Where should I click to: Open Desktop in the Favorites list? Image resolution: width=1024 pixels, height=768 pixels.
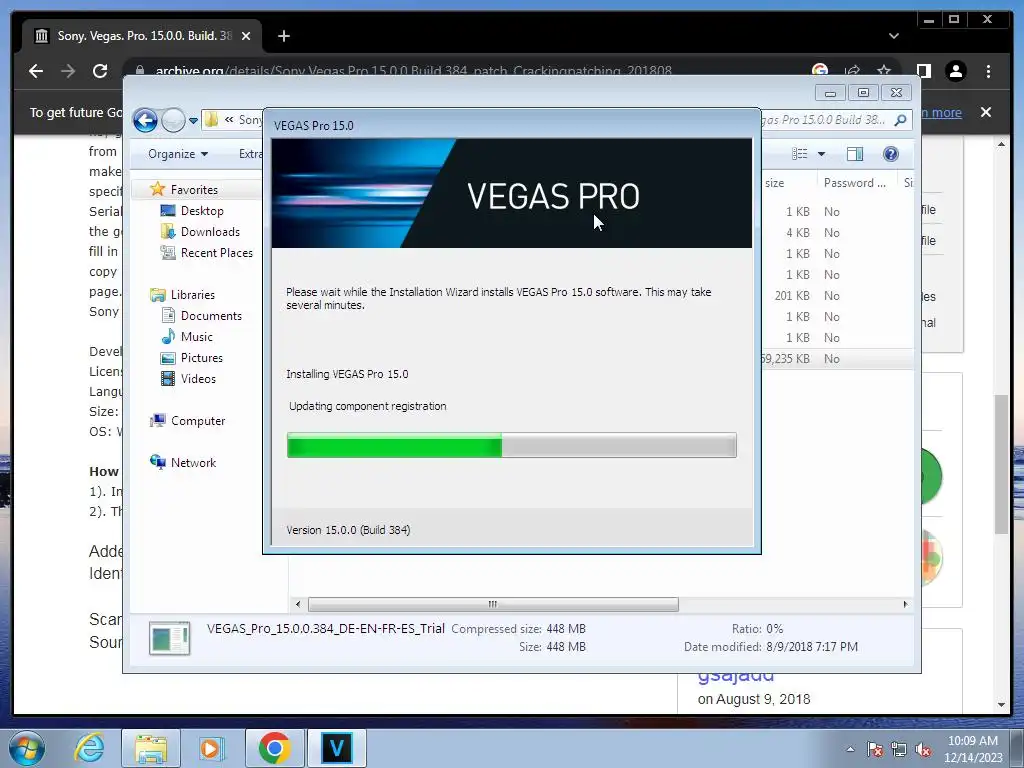tap(202, 211)
